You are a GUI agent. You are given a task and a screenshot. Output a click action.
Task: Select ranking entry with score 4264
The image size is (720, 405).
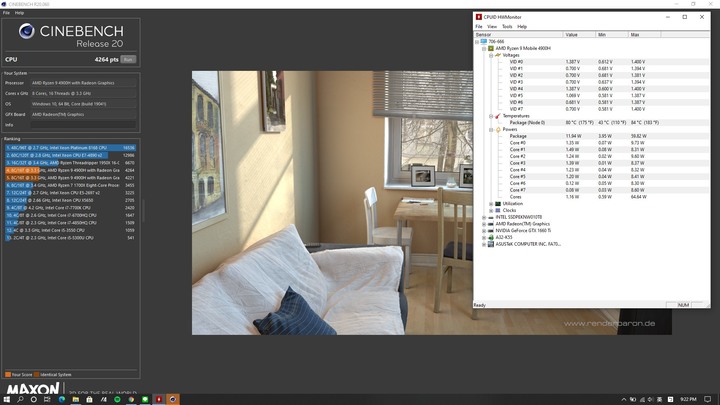[x=70, y=170]
